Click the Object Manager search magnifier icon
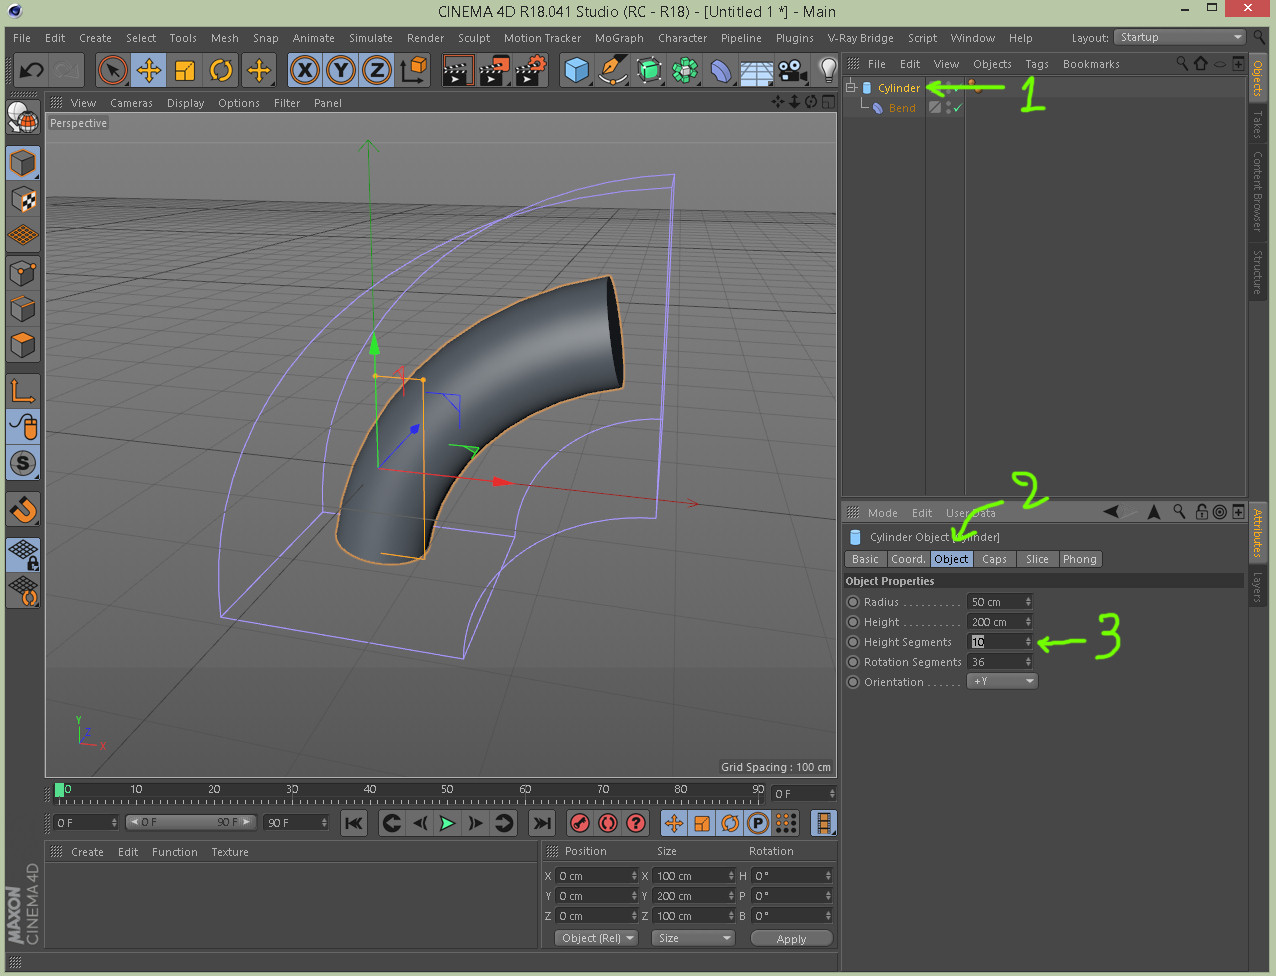This screenshot has width=1276, height=976. 1182,64
